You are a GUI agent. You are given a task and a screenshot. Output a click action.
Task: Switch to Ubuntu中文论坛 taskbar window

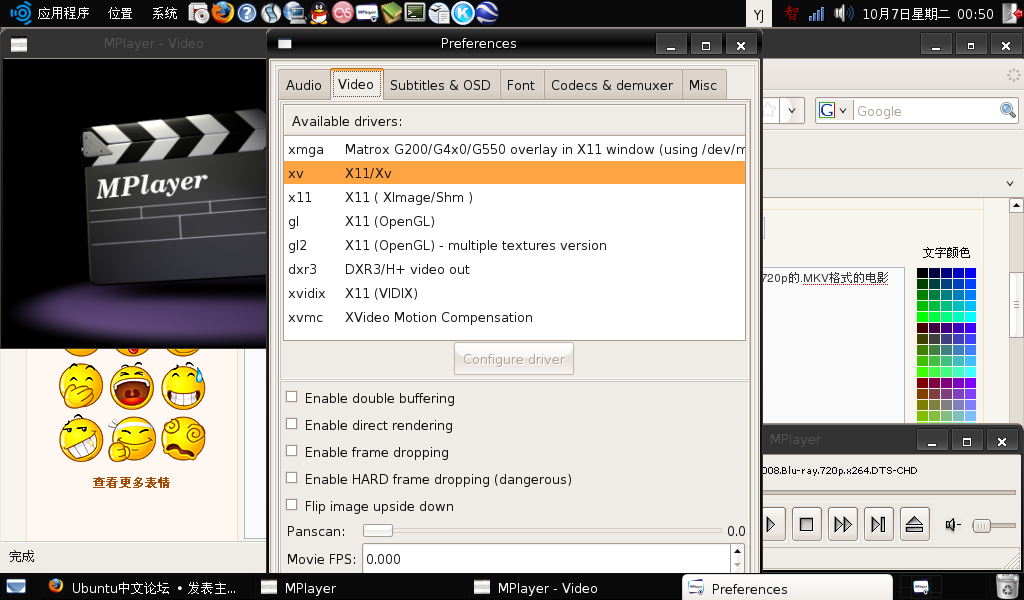[144, 588]
